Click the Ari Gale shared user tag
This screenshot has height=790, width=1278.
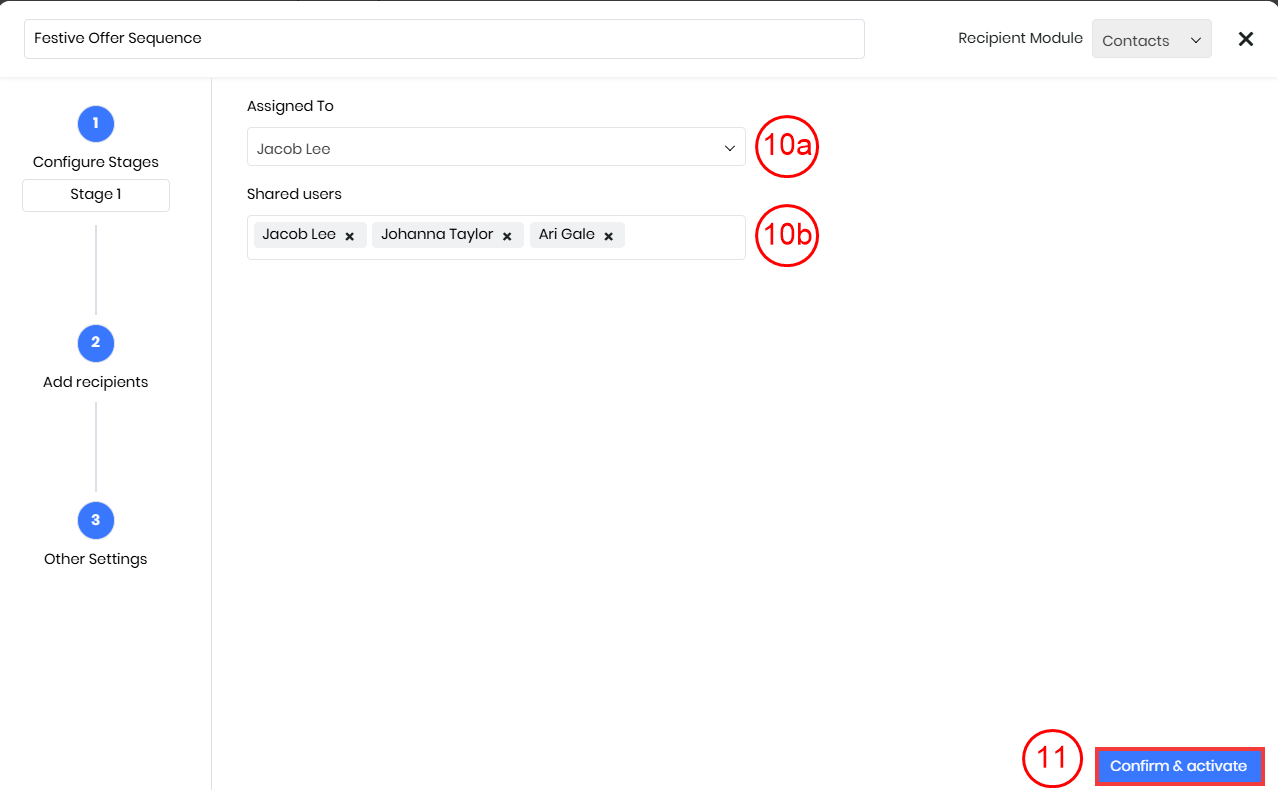click(x=567, y=235)
